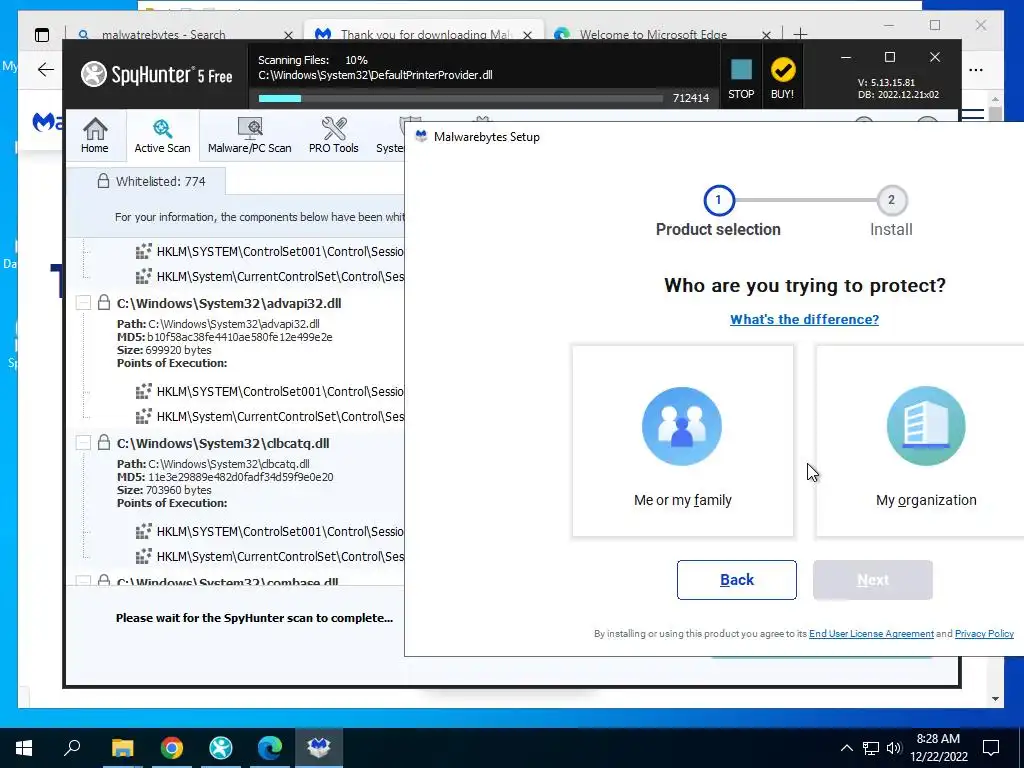
Task: Open Malware/PC Scan in SpyHunter
Action: tap(249, 136)
